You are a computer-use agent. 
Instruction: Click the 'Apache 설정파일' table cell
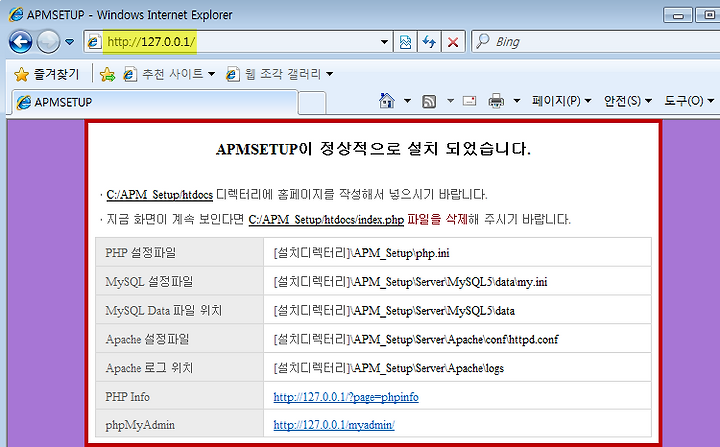pyautogui.click(x=180, y=339)
